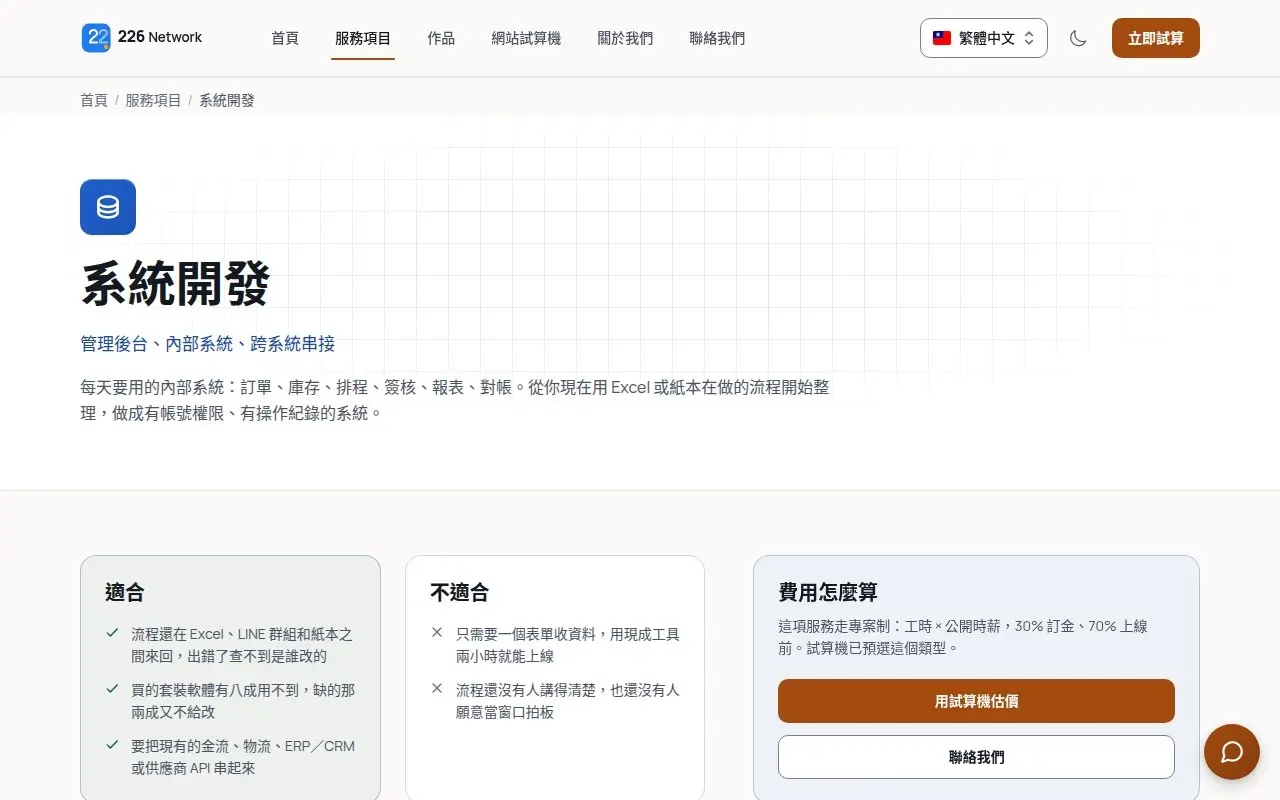The image size is (1280, 800).
Task: Click the 226 Network logo icon
Action: (x=96, y=38)
